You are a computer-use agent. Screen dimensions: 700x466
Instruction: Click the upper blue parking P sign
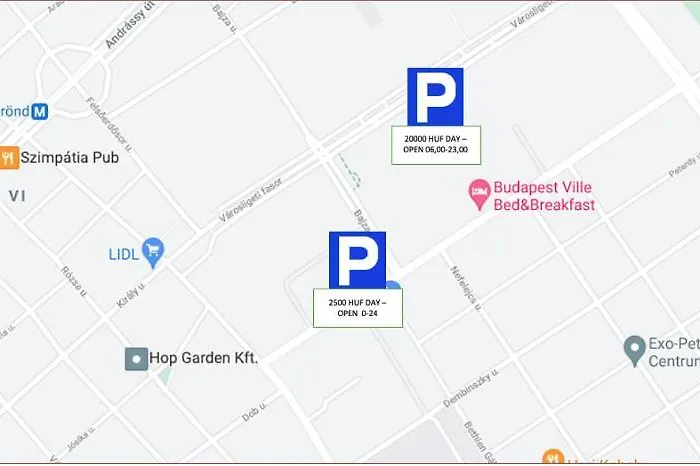(435, 97)
